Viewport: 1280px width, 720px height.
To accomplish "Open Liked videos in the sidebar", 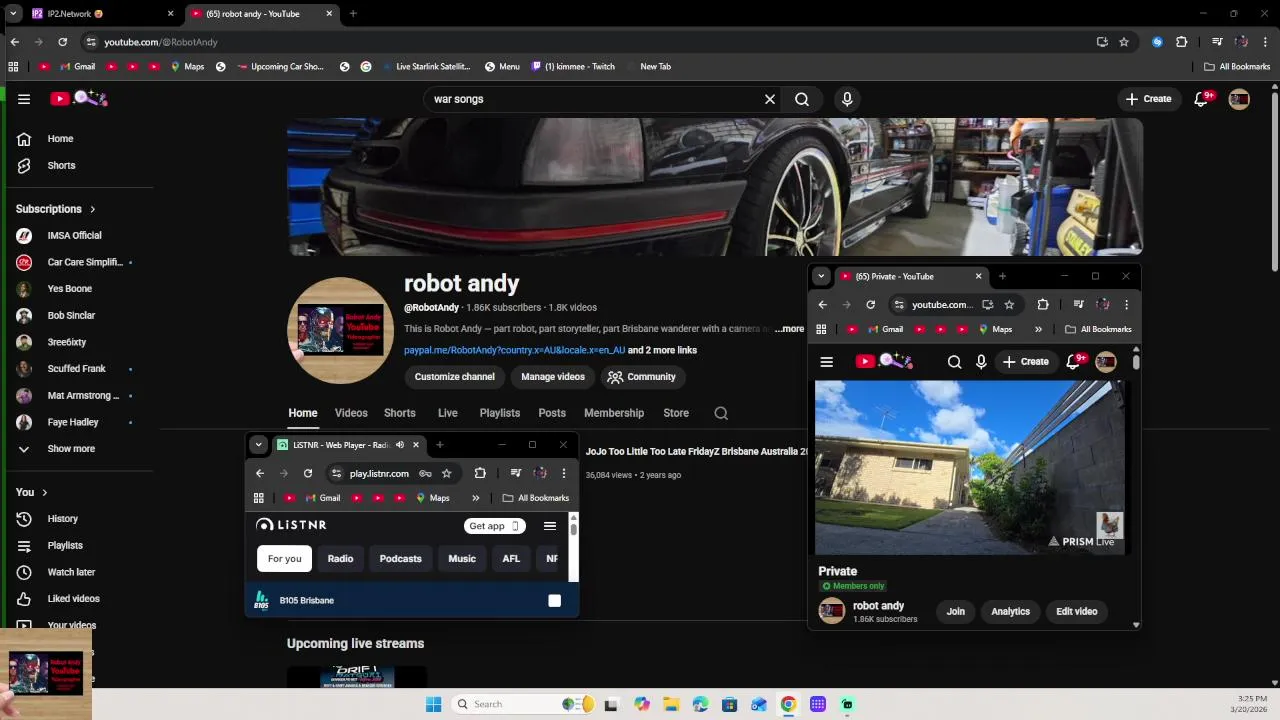I will [73, 599].
